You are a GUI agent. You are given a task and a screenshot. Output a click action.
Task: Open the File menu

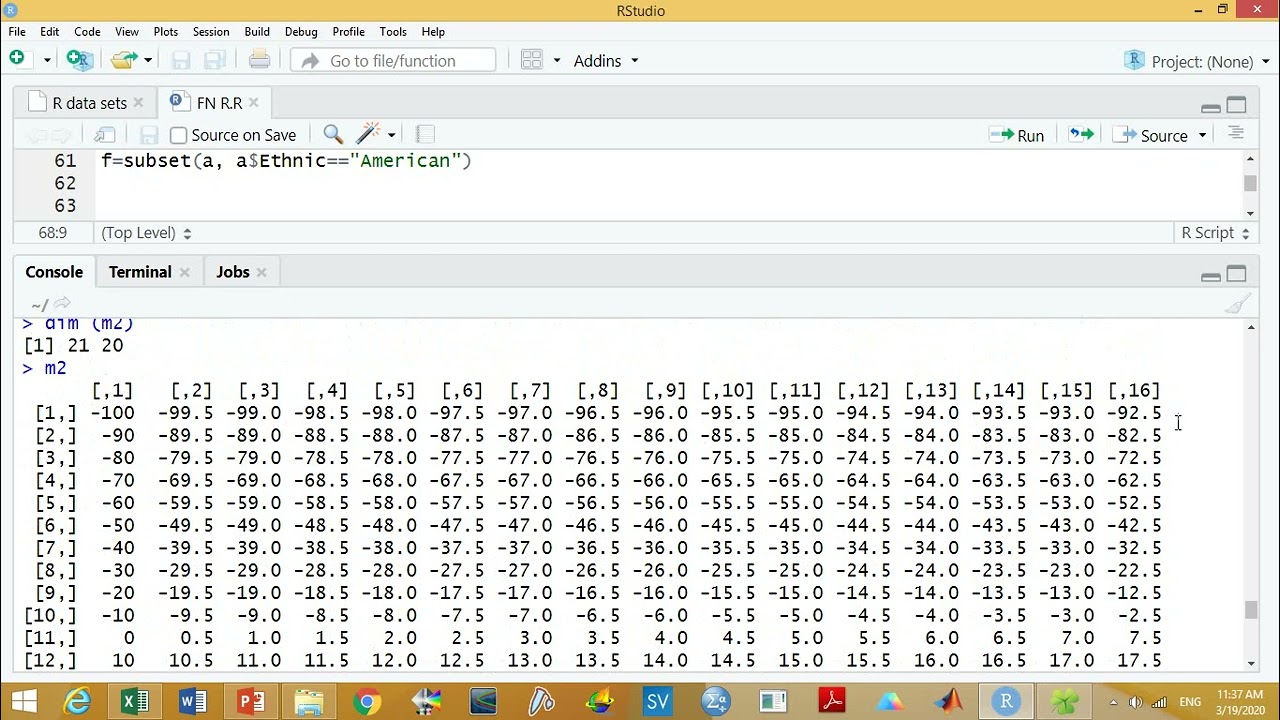[x=17, y=32]
